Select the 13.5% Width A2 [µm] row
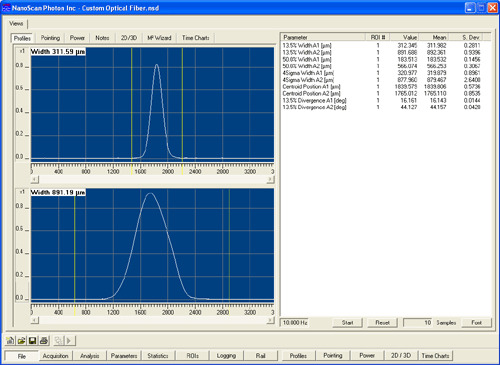This screenshot has height=365, width=500. pos(382,52)
